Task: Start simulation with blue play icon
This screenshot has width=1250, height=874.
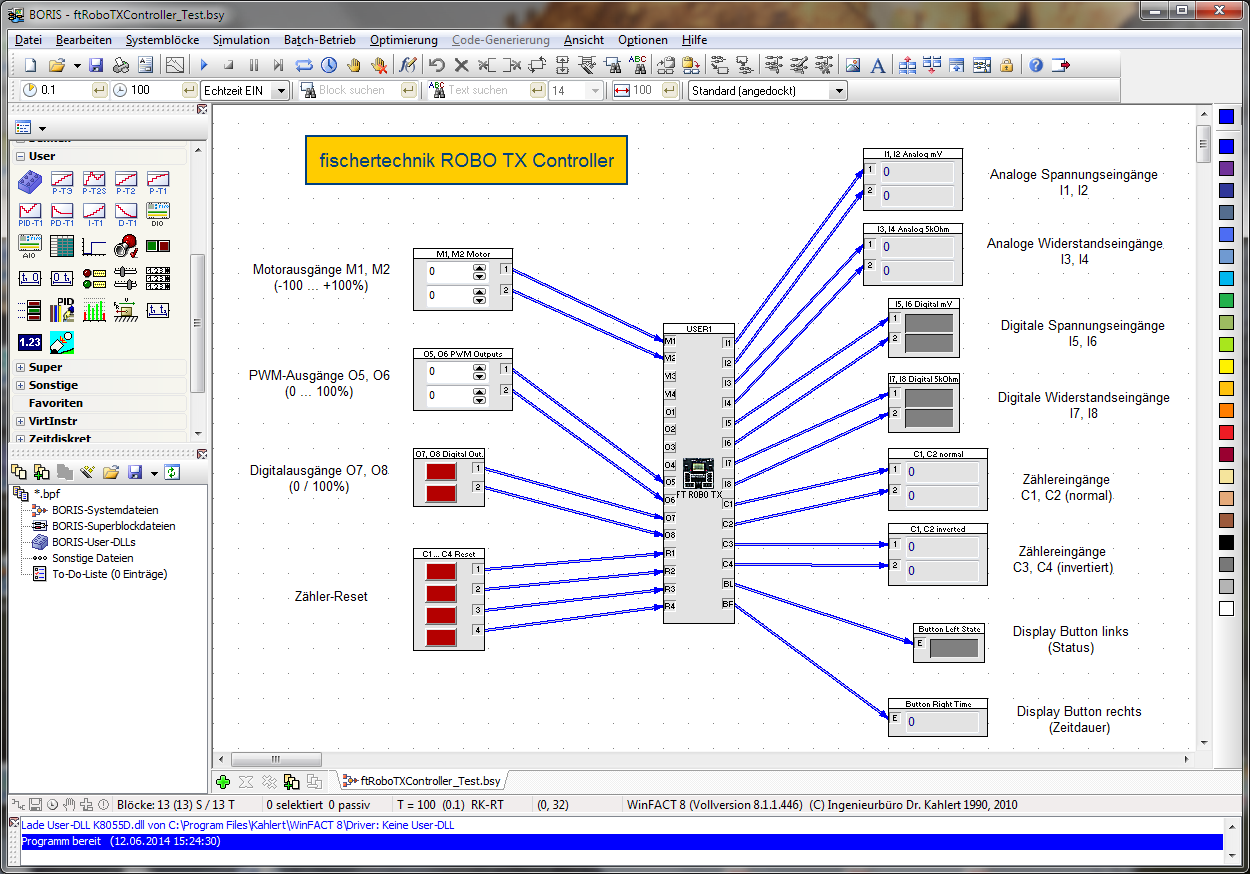Action: 204,65
